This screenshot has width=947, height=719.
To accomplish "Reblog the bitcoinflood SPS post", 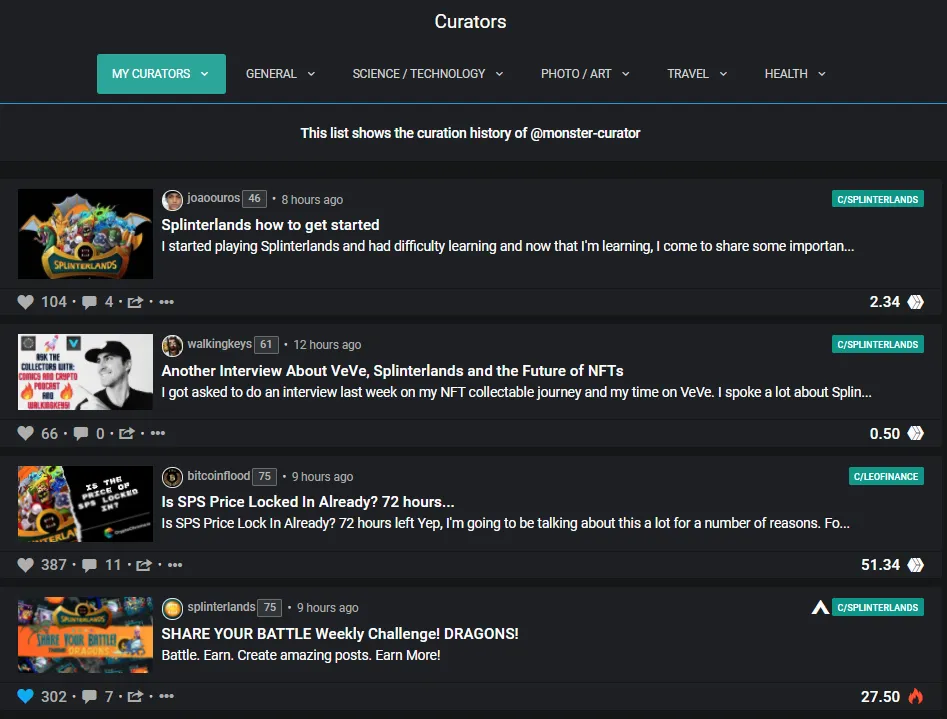I will (x=144, y=565).
